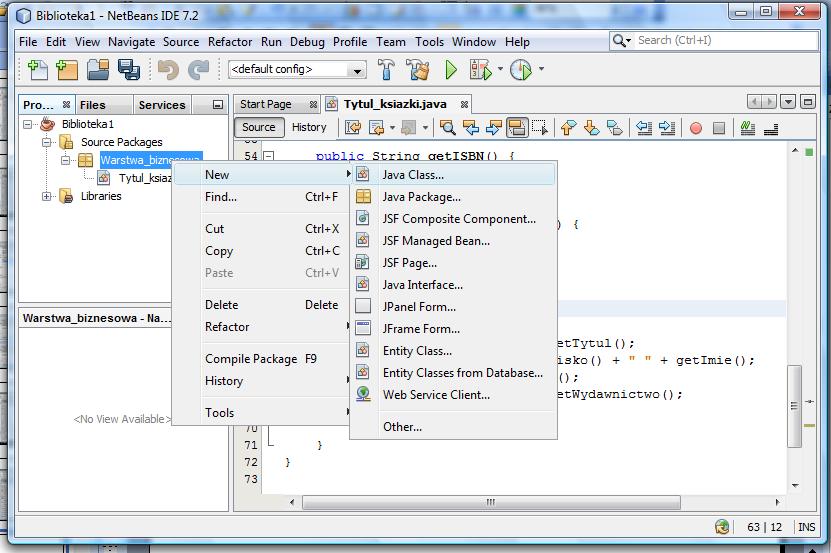Click the Next Bookmark icon

[591, 128]
